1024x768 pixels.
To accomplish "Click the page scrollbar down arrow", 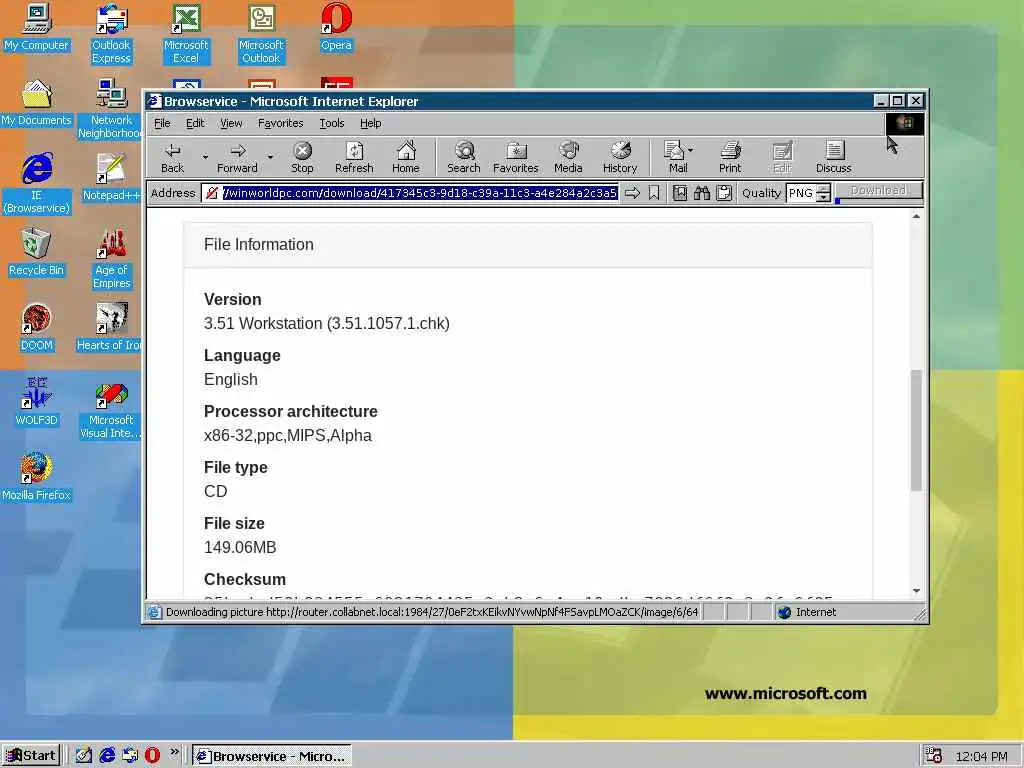I will [916, 591].
